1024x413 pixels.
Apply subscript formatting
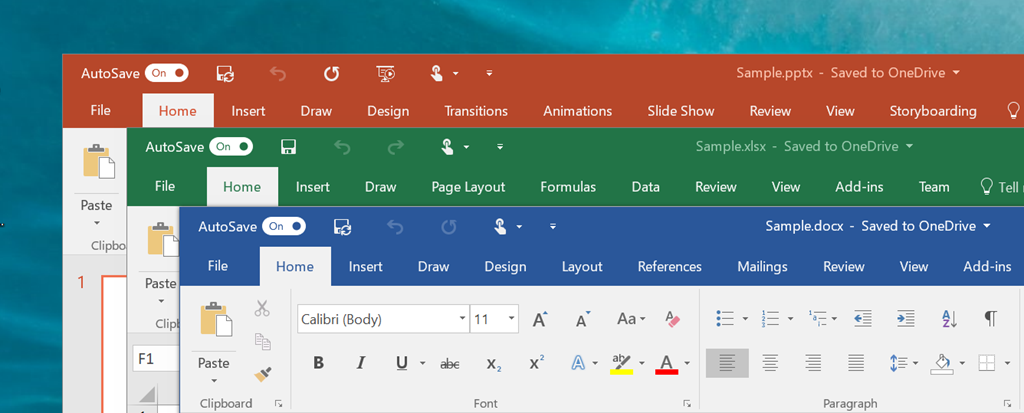[493, 363]
